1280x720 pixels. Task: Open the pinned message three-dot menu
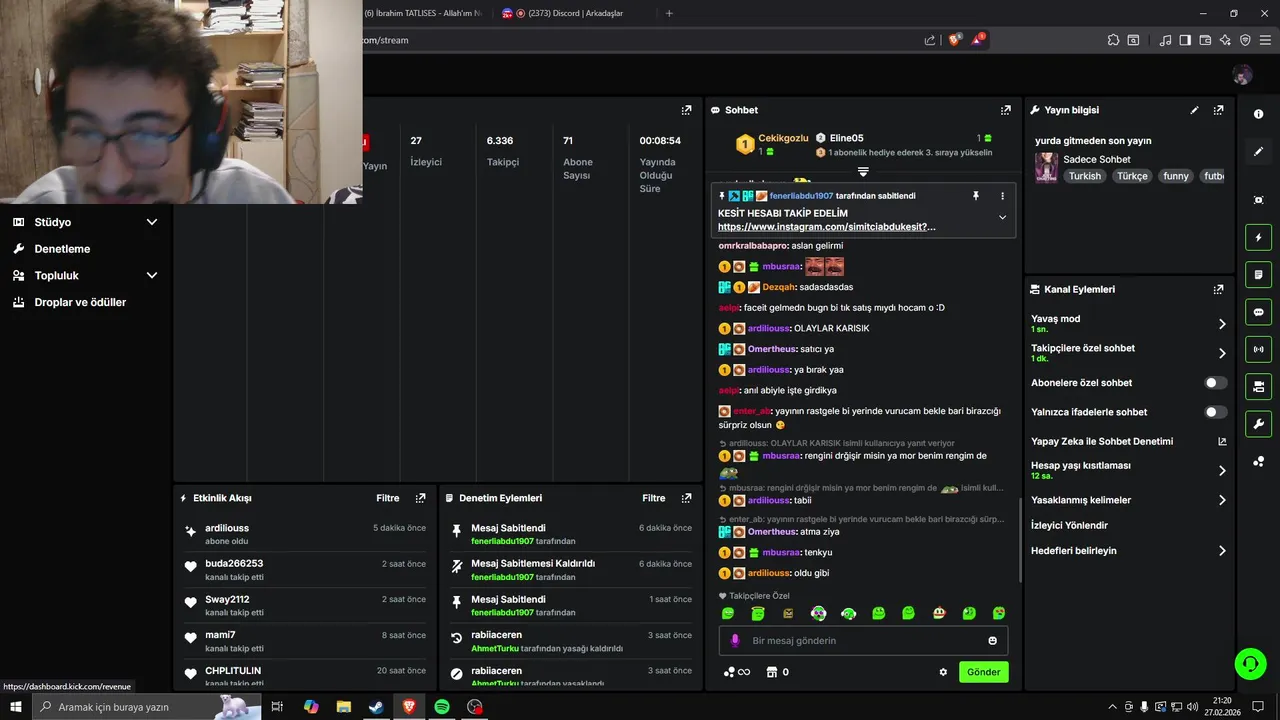point(1002,196)
